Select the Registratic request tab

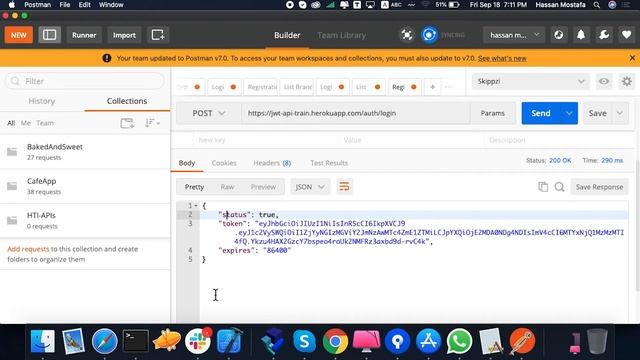tap(262, 87)
